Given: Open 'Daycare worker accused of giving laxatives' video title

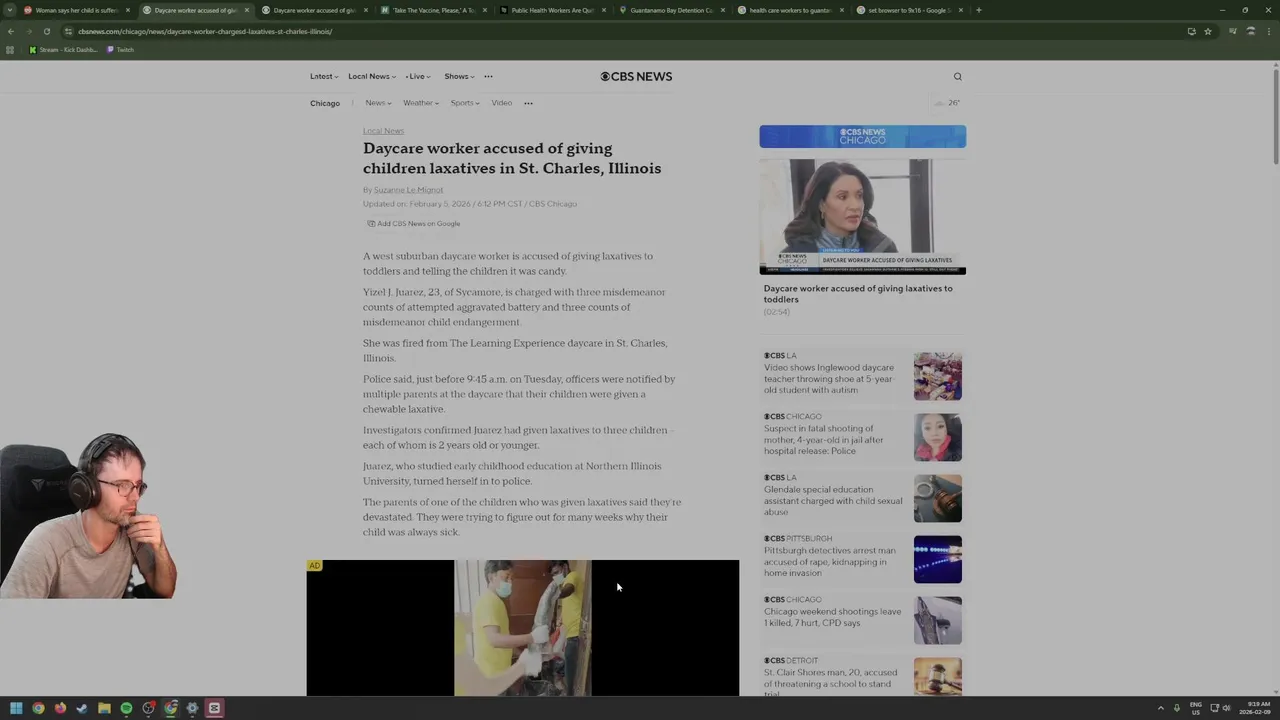Looking at the screenshot, I should click(x=858, y=294).
